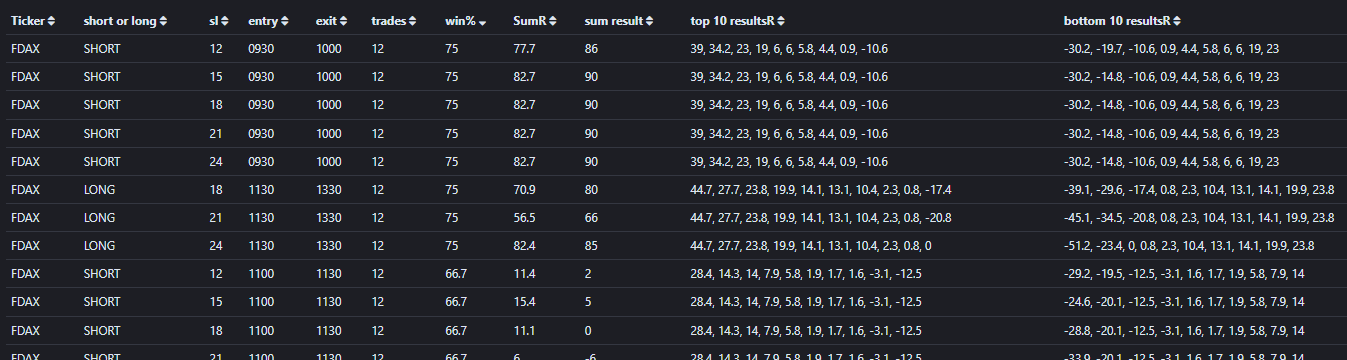Click entry 1100 in the row with SumR 15.4
The width and height of the screenshot is (1347, 360).
click(x=261, y=301)
